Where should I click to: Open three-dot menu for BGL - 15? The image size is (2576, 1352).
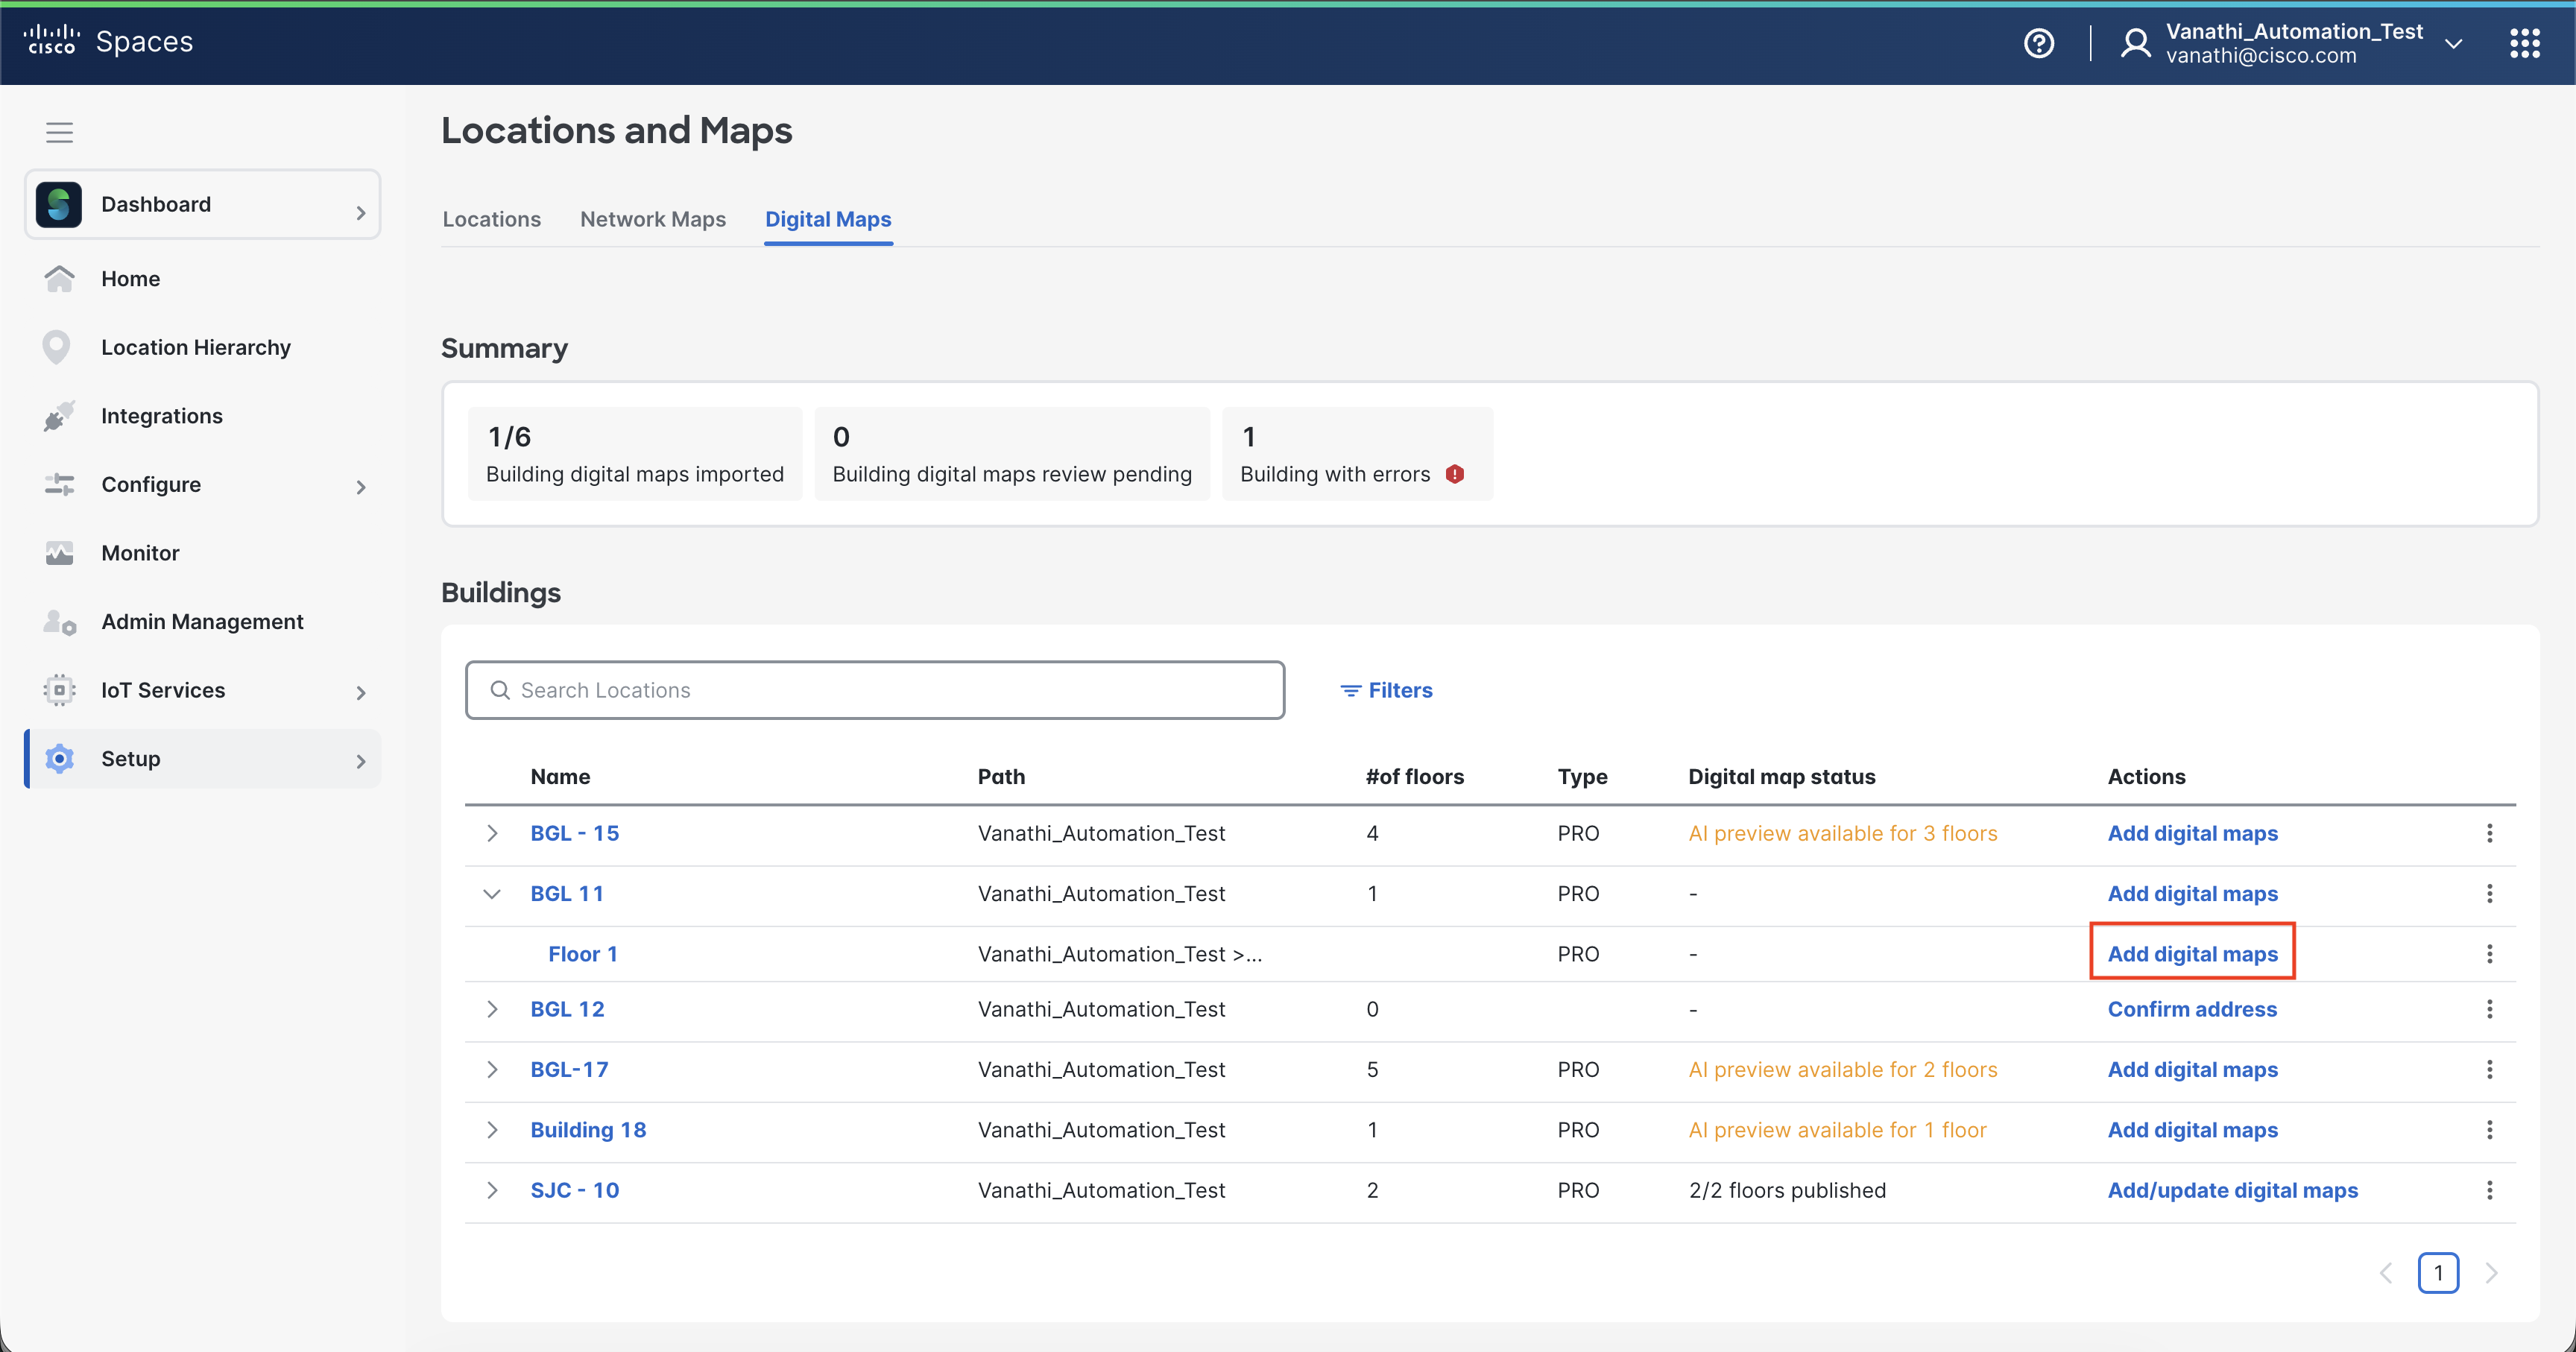[2489, 833]
